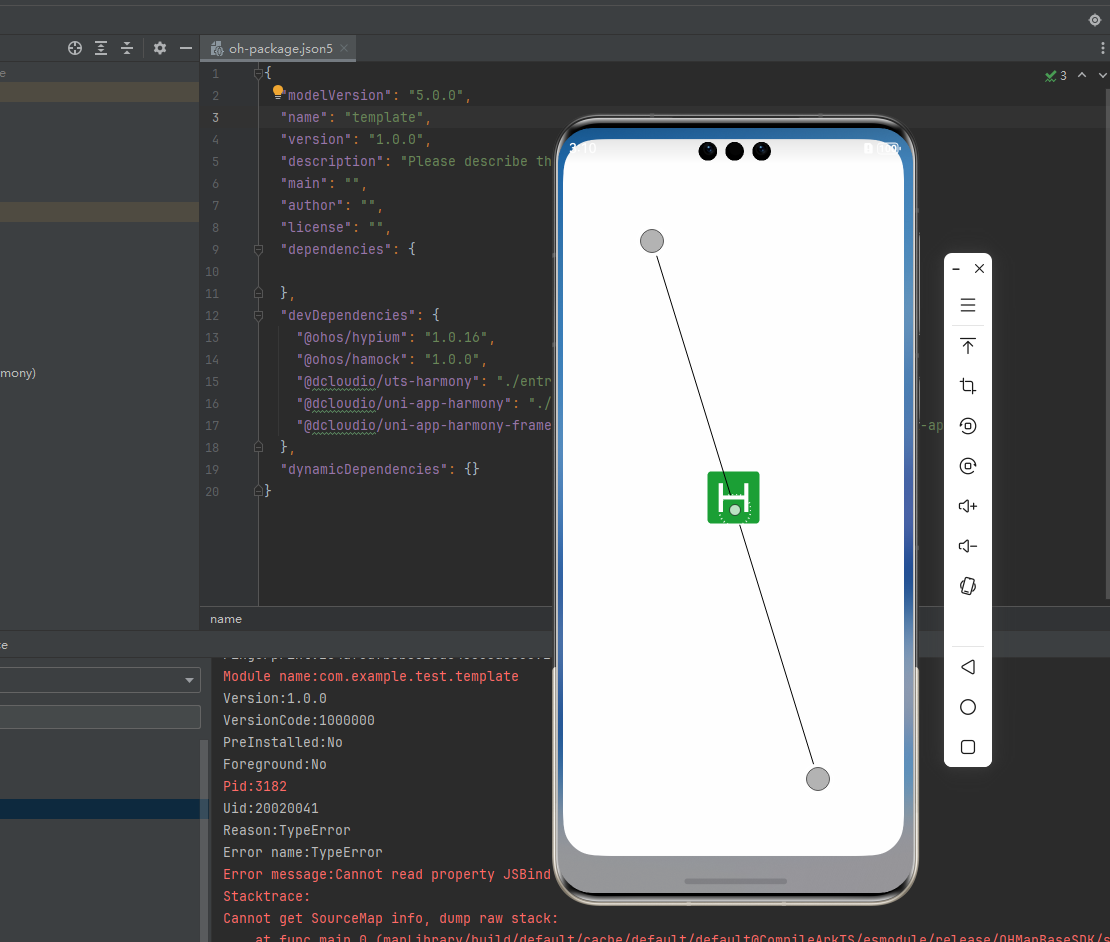Rotate emulator clockwise
1110x942 pixels.
[x=968, y=466]
